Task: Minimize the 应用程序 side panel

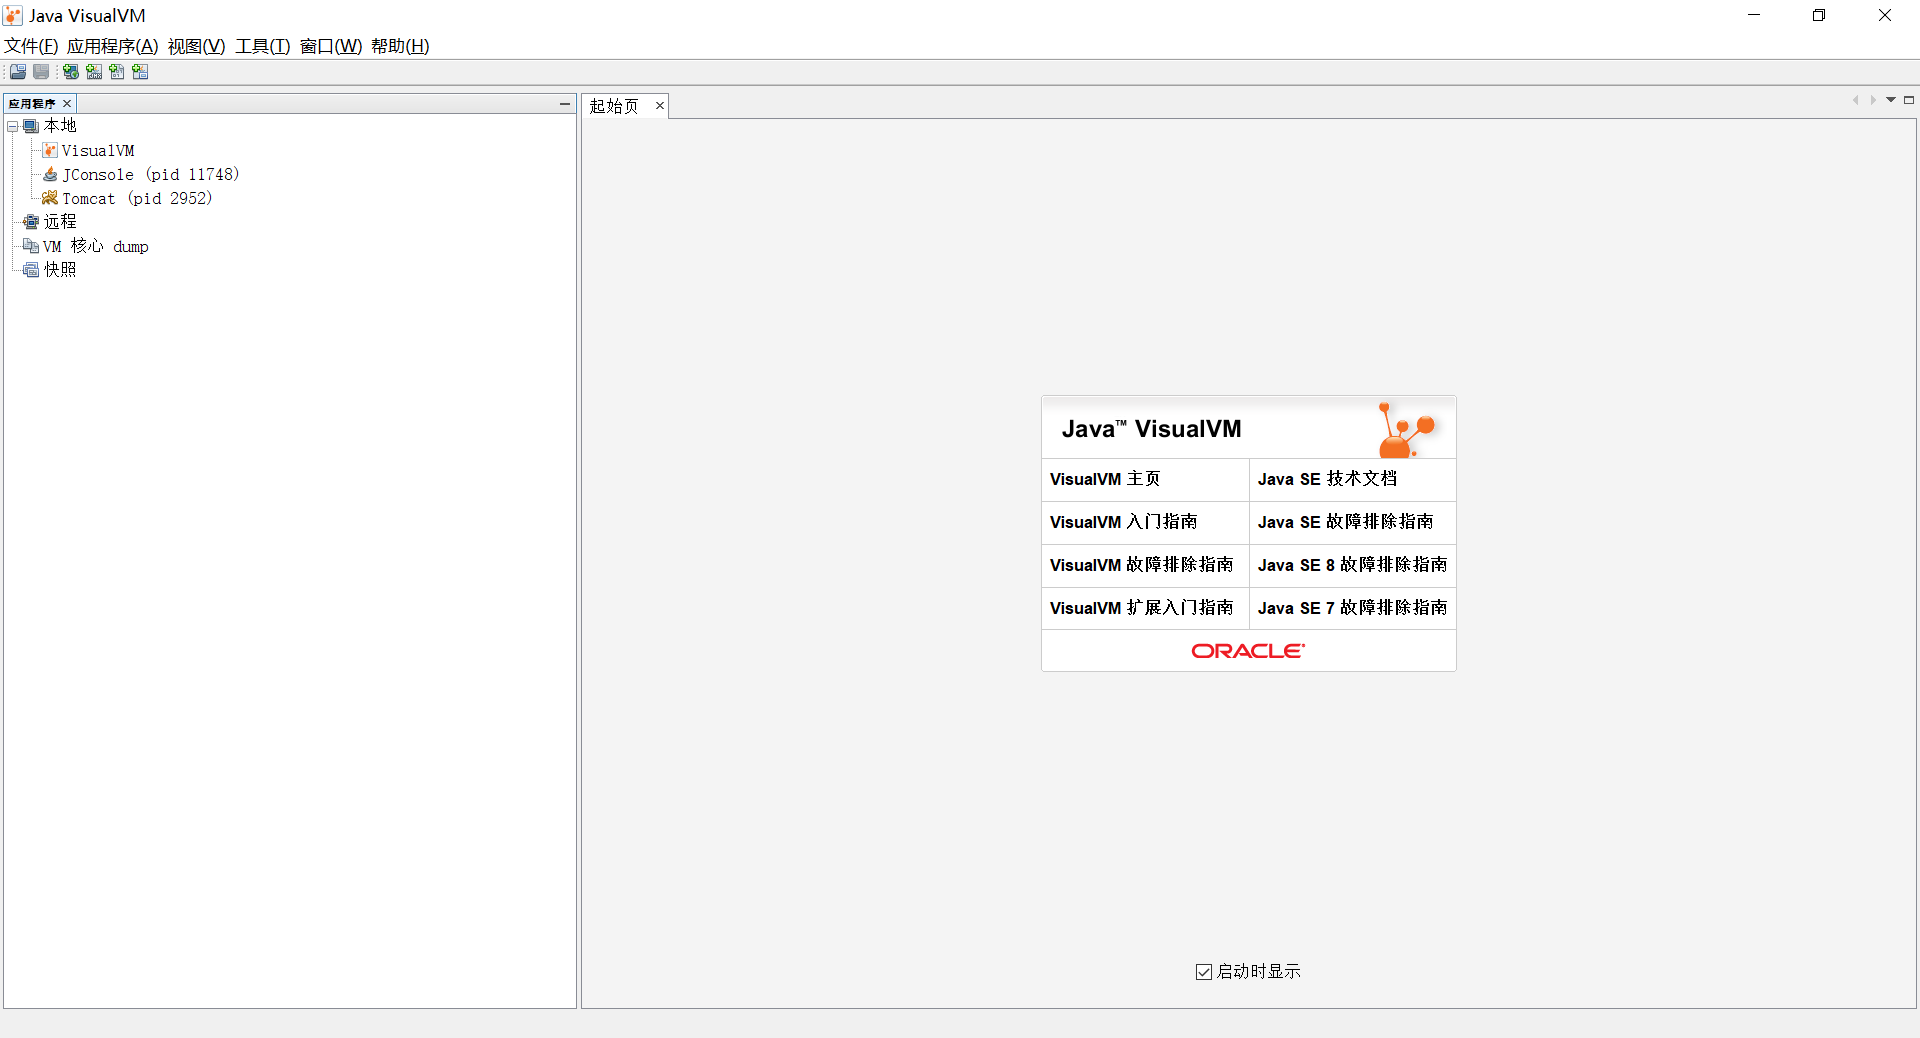Action: tap(565, 104)
